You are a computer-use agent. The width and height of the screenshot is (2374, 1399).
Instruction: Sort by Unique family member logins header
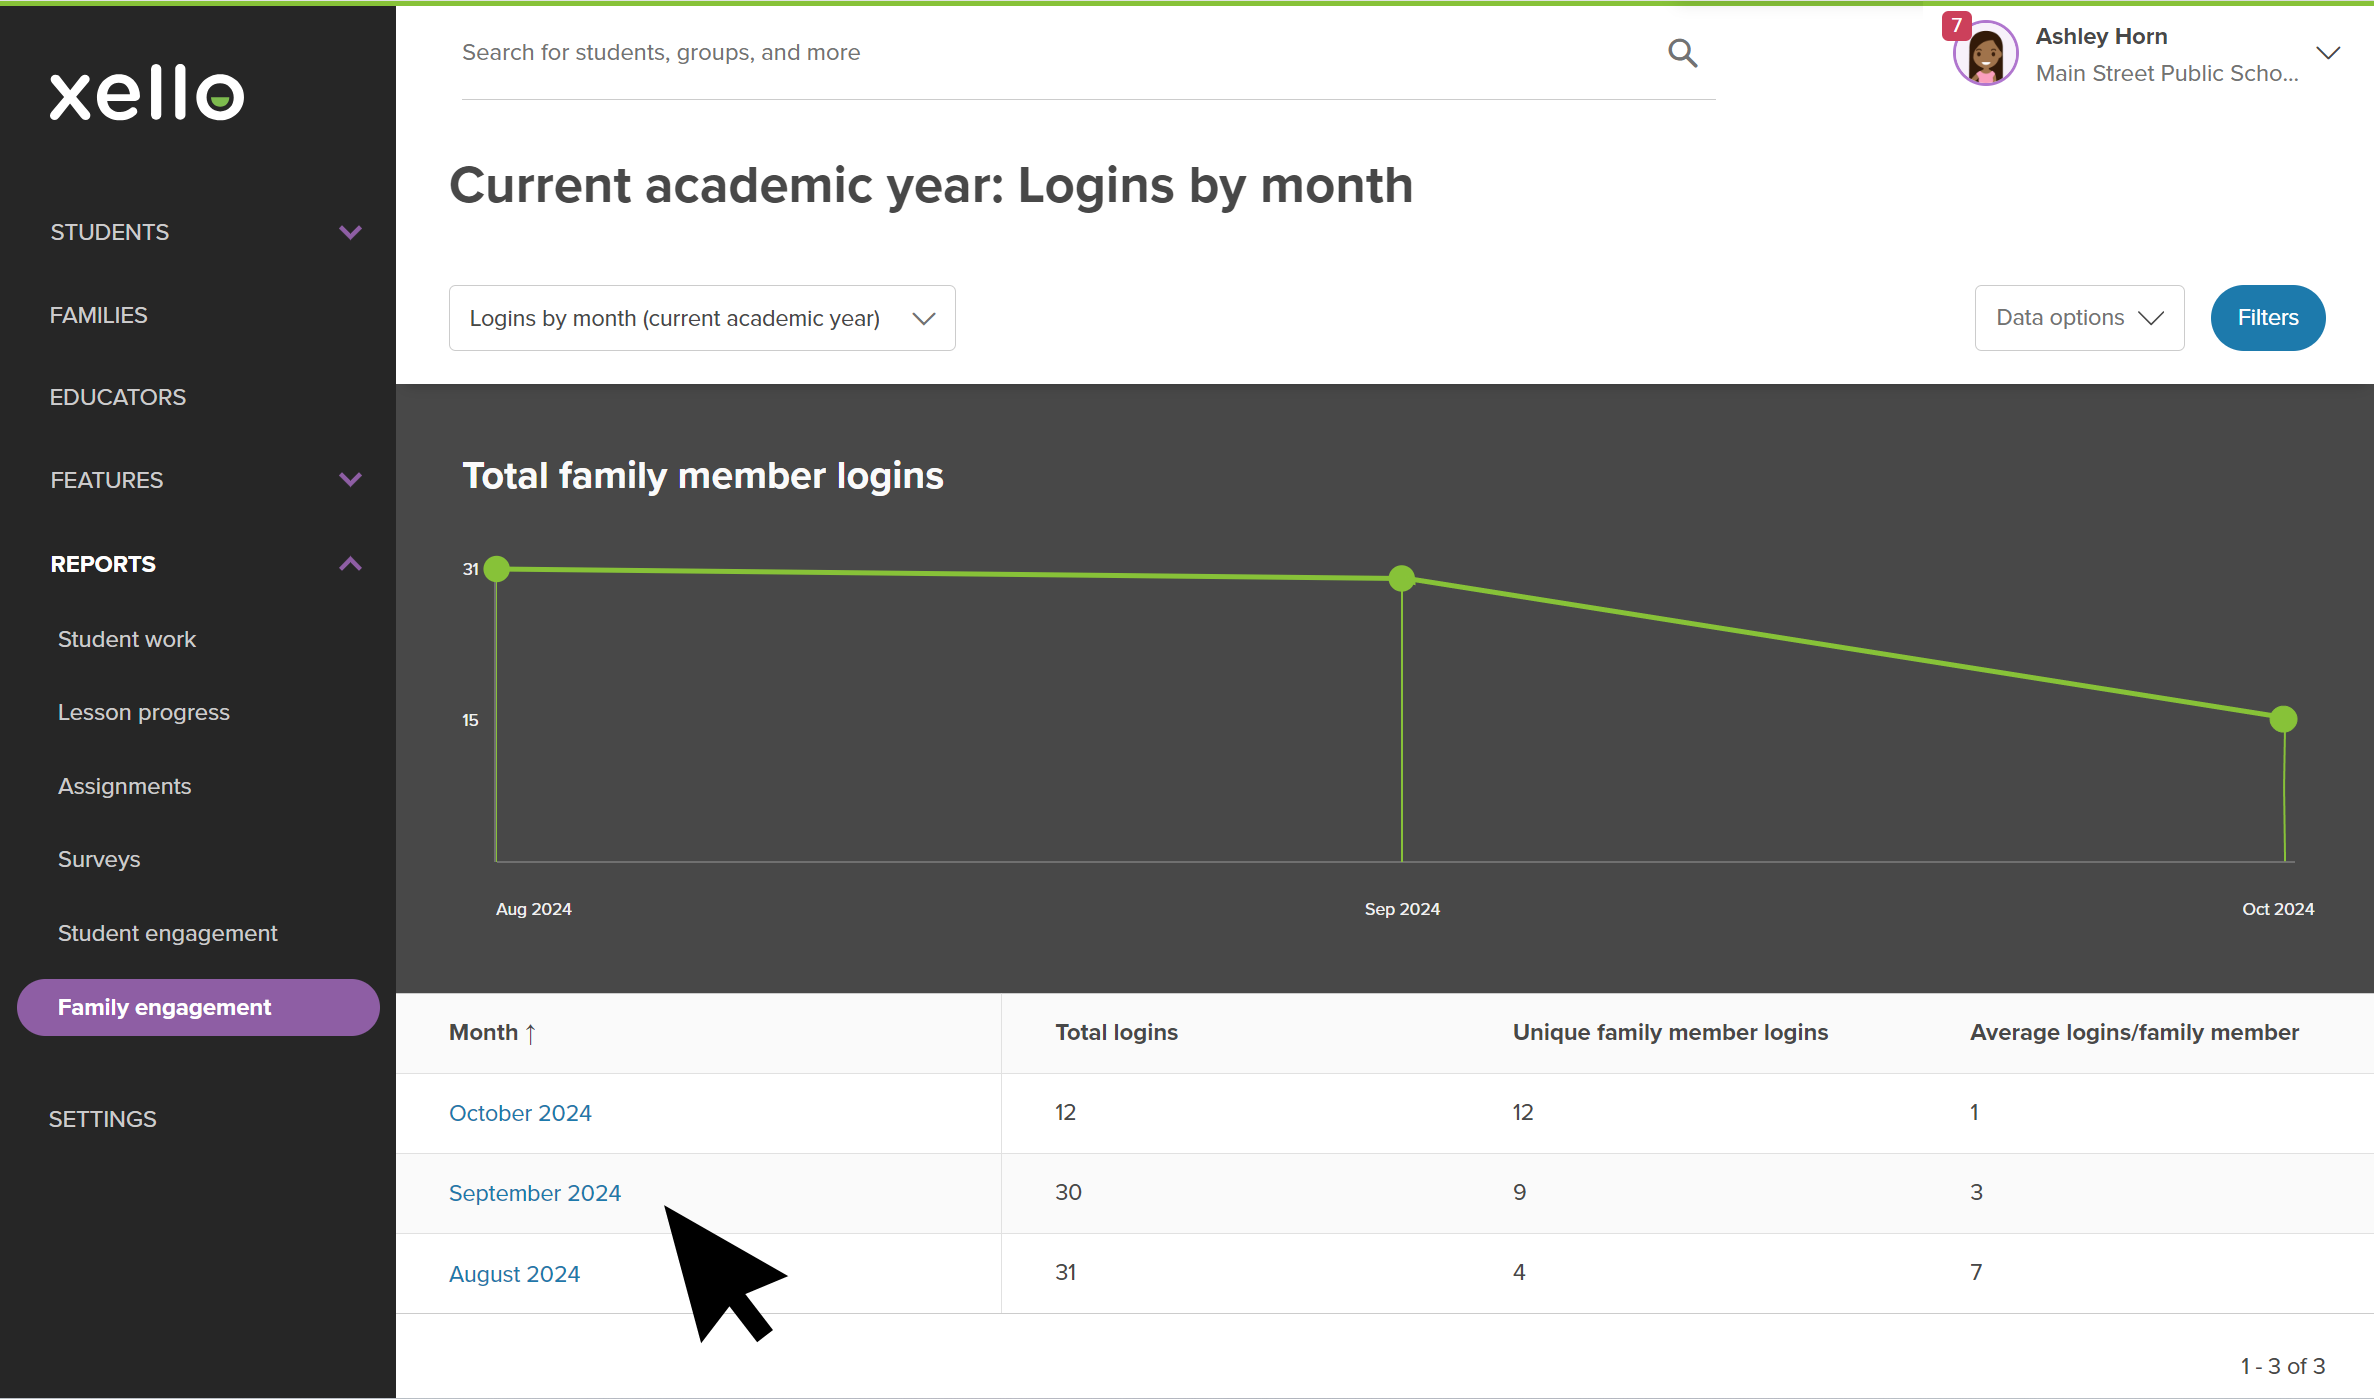point(1670,1032)
